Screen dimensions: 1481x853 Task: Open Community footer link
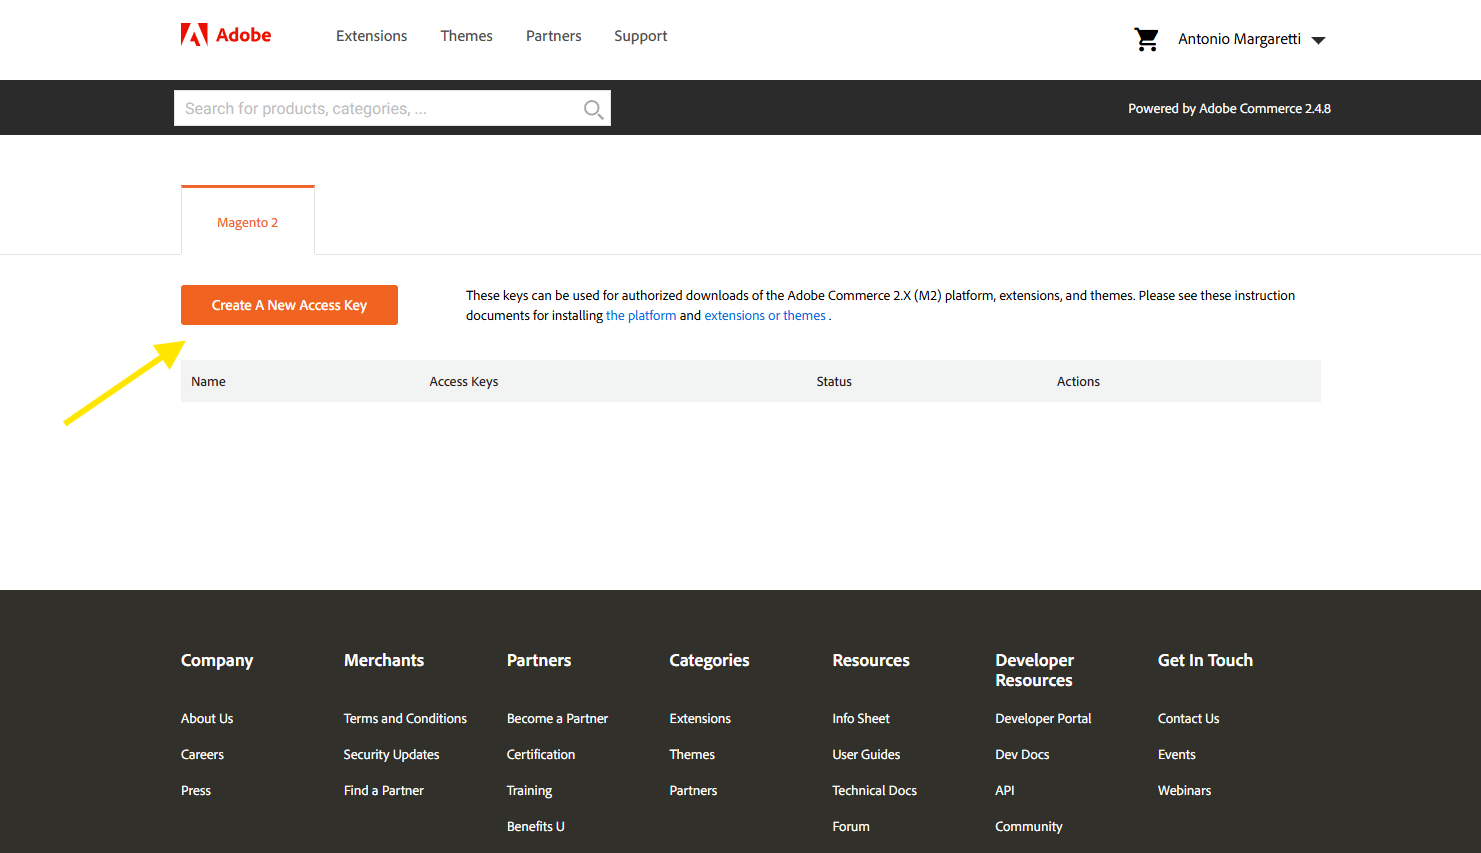pyautogui.click(x=1029, y=826)
